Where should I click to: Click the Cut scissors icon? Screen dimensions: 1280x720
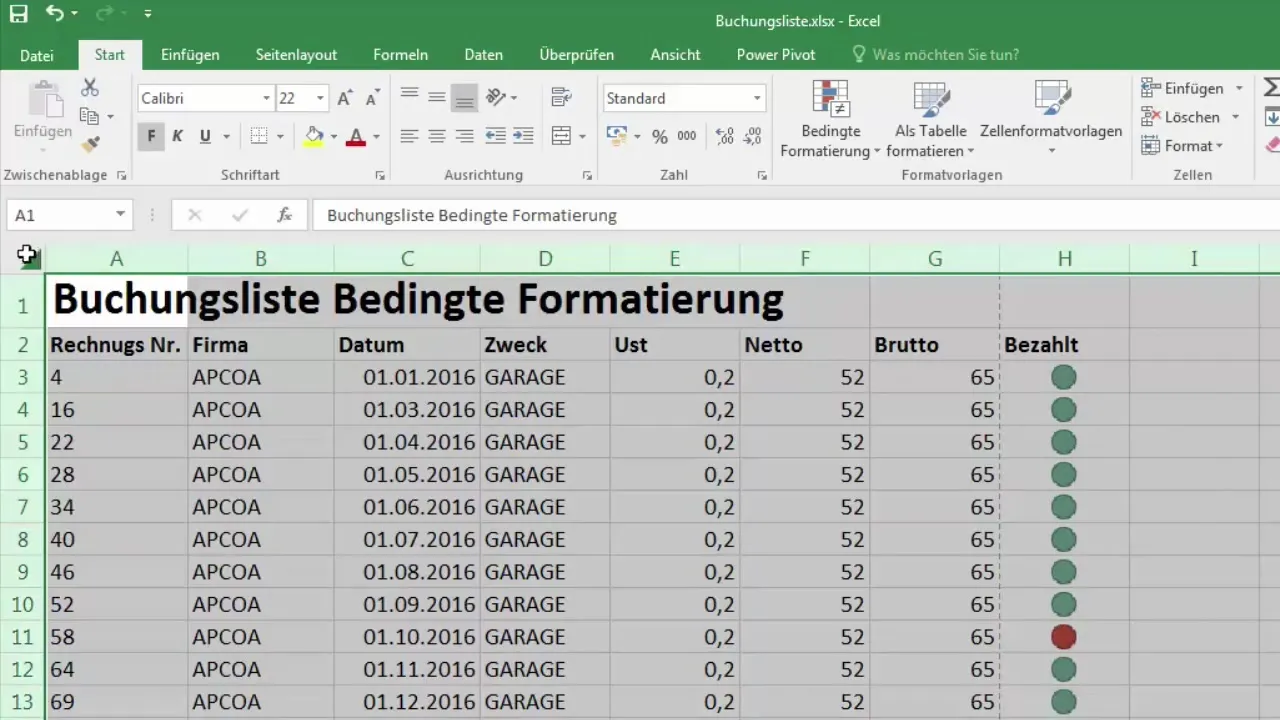coord(90,89)
